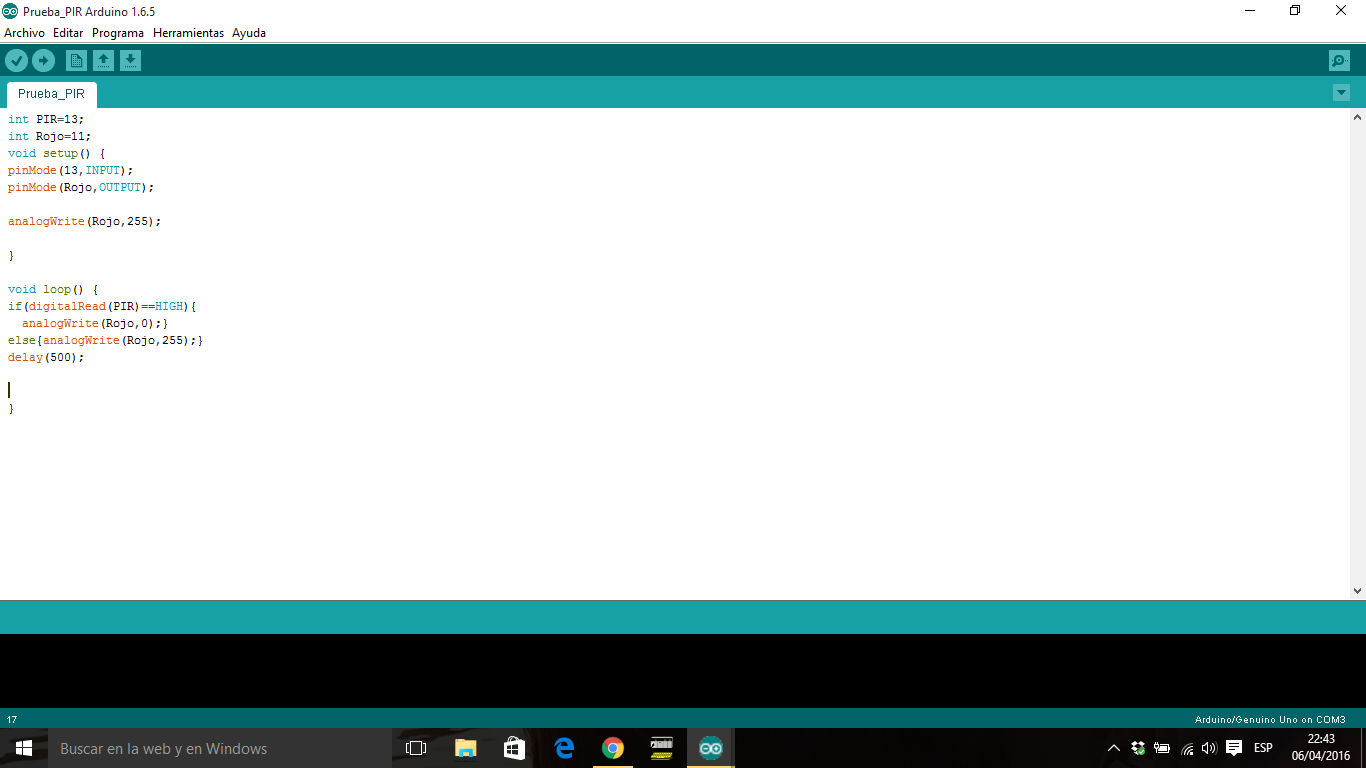Screen dimensions: 1366x768
Task: Open the Archivo menu
Action: [24, 33]
